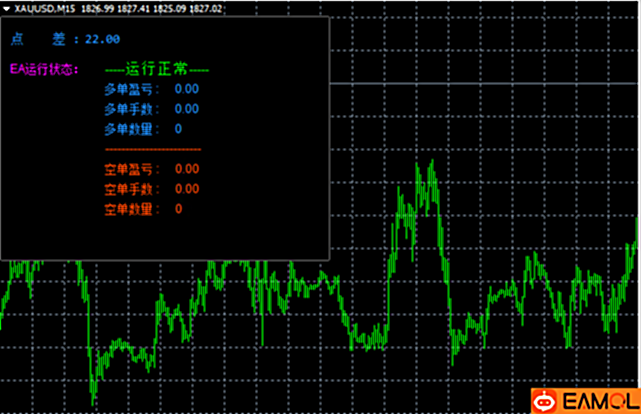
Task: Click the 空单数量 value 0
Action: [178, 209]
